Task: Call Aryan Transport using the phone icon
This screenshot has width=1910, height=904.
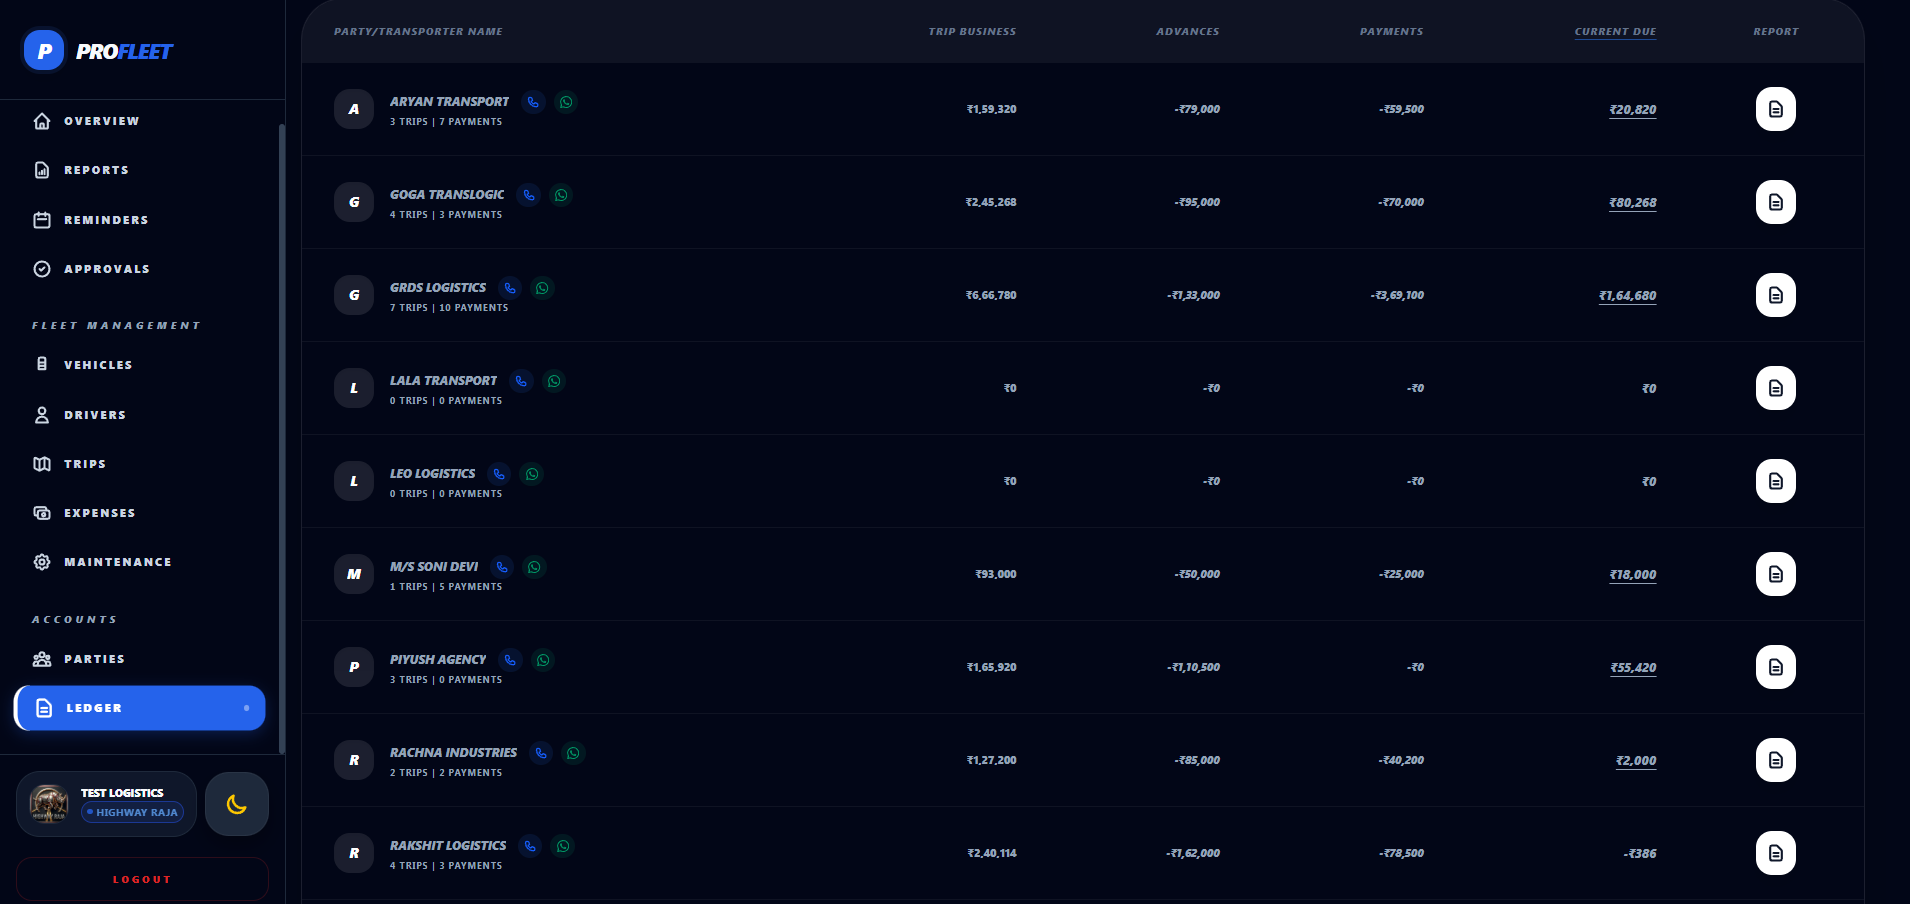Action: coord(531,101)
